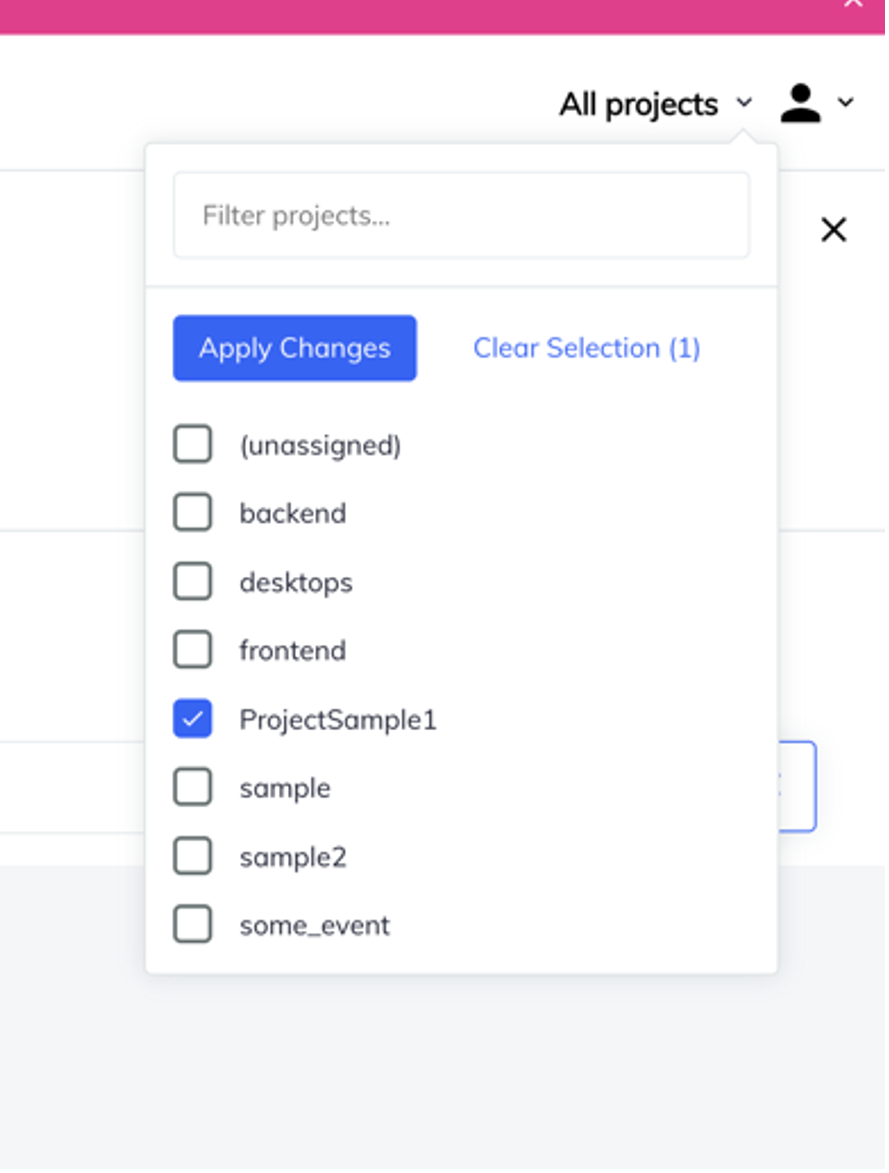This screenshot has width=889, height=1173.
Task: Close the filter panel via the X icon
Action: [x=834, y=230]
